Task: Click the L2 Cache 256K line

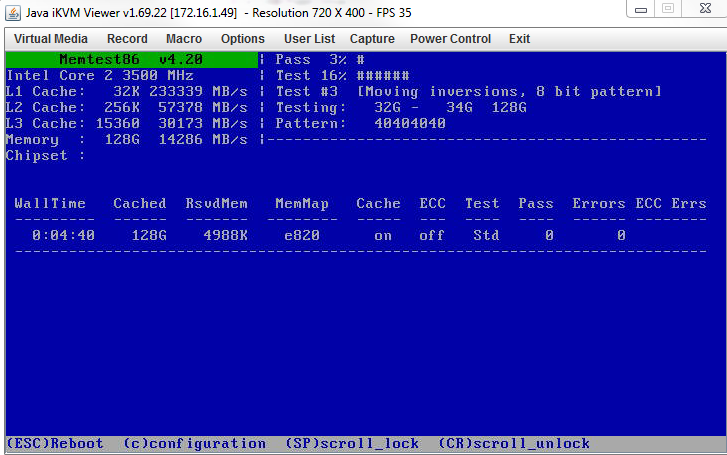Action: pos(127,108)
